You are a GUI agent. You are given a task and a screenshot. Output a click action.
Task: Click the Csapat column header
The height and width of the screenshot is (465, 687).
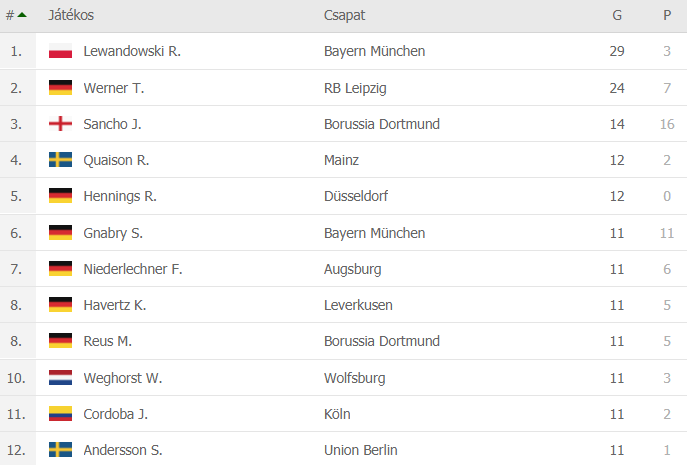point(344,15)
